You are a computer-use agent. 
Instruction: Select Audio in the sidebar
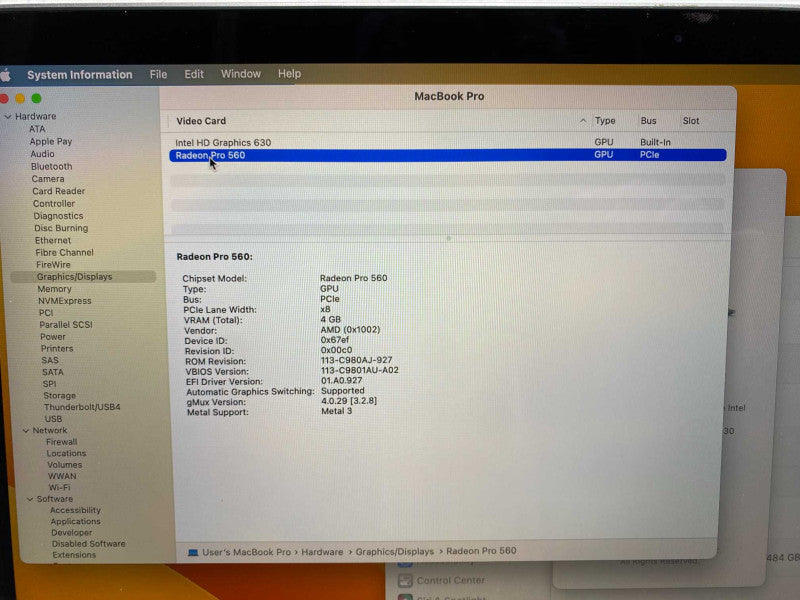(x=42, y=154)
